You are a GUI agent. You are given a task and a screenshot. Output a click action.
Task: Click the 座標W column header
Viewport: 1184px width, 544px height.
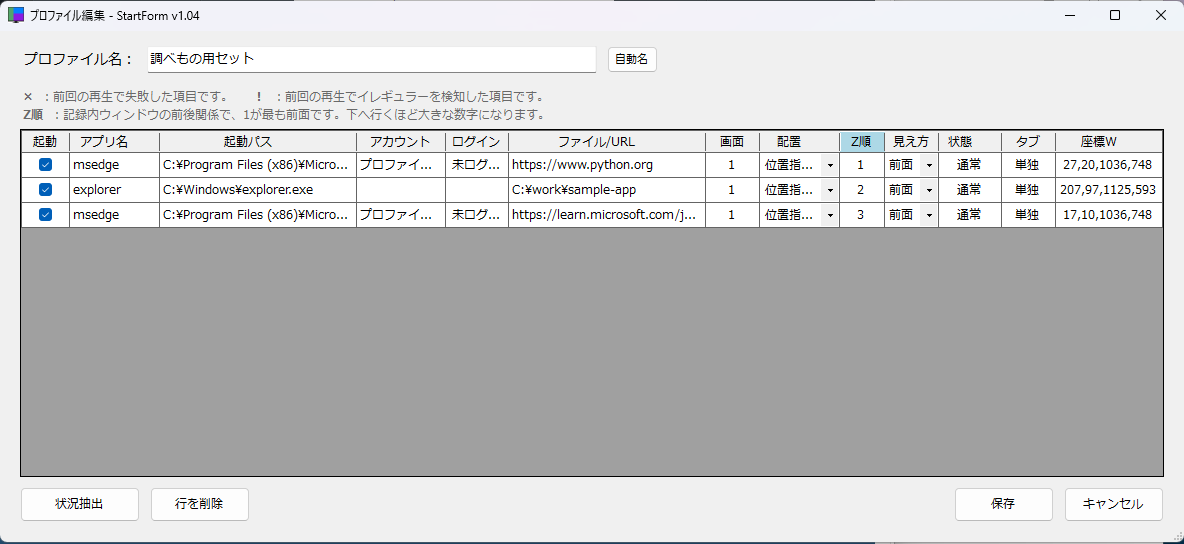pos(1108,141)
